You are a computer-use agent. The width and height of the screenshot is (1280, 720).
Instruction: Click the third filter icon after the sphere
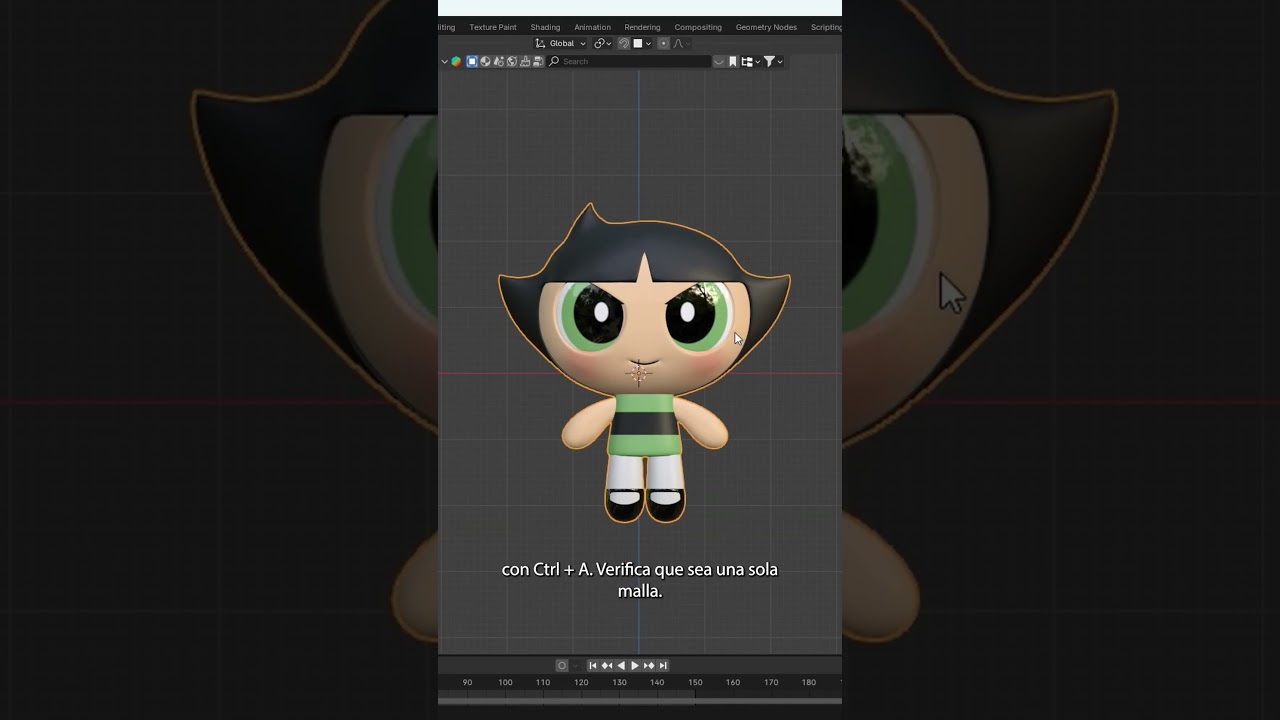(525, 61)
